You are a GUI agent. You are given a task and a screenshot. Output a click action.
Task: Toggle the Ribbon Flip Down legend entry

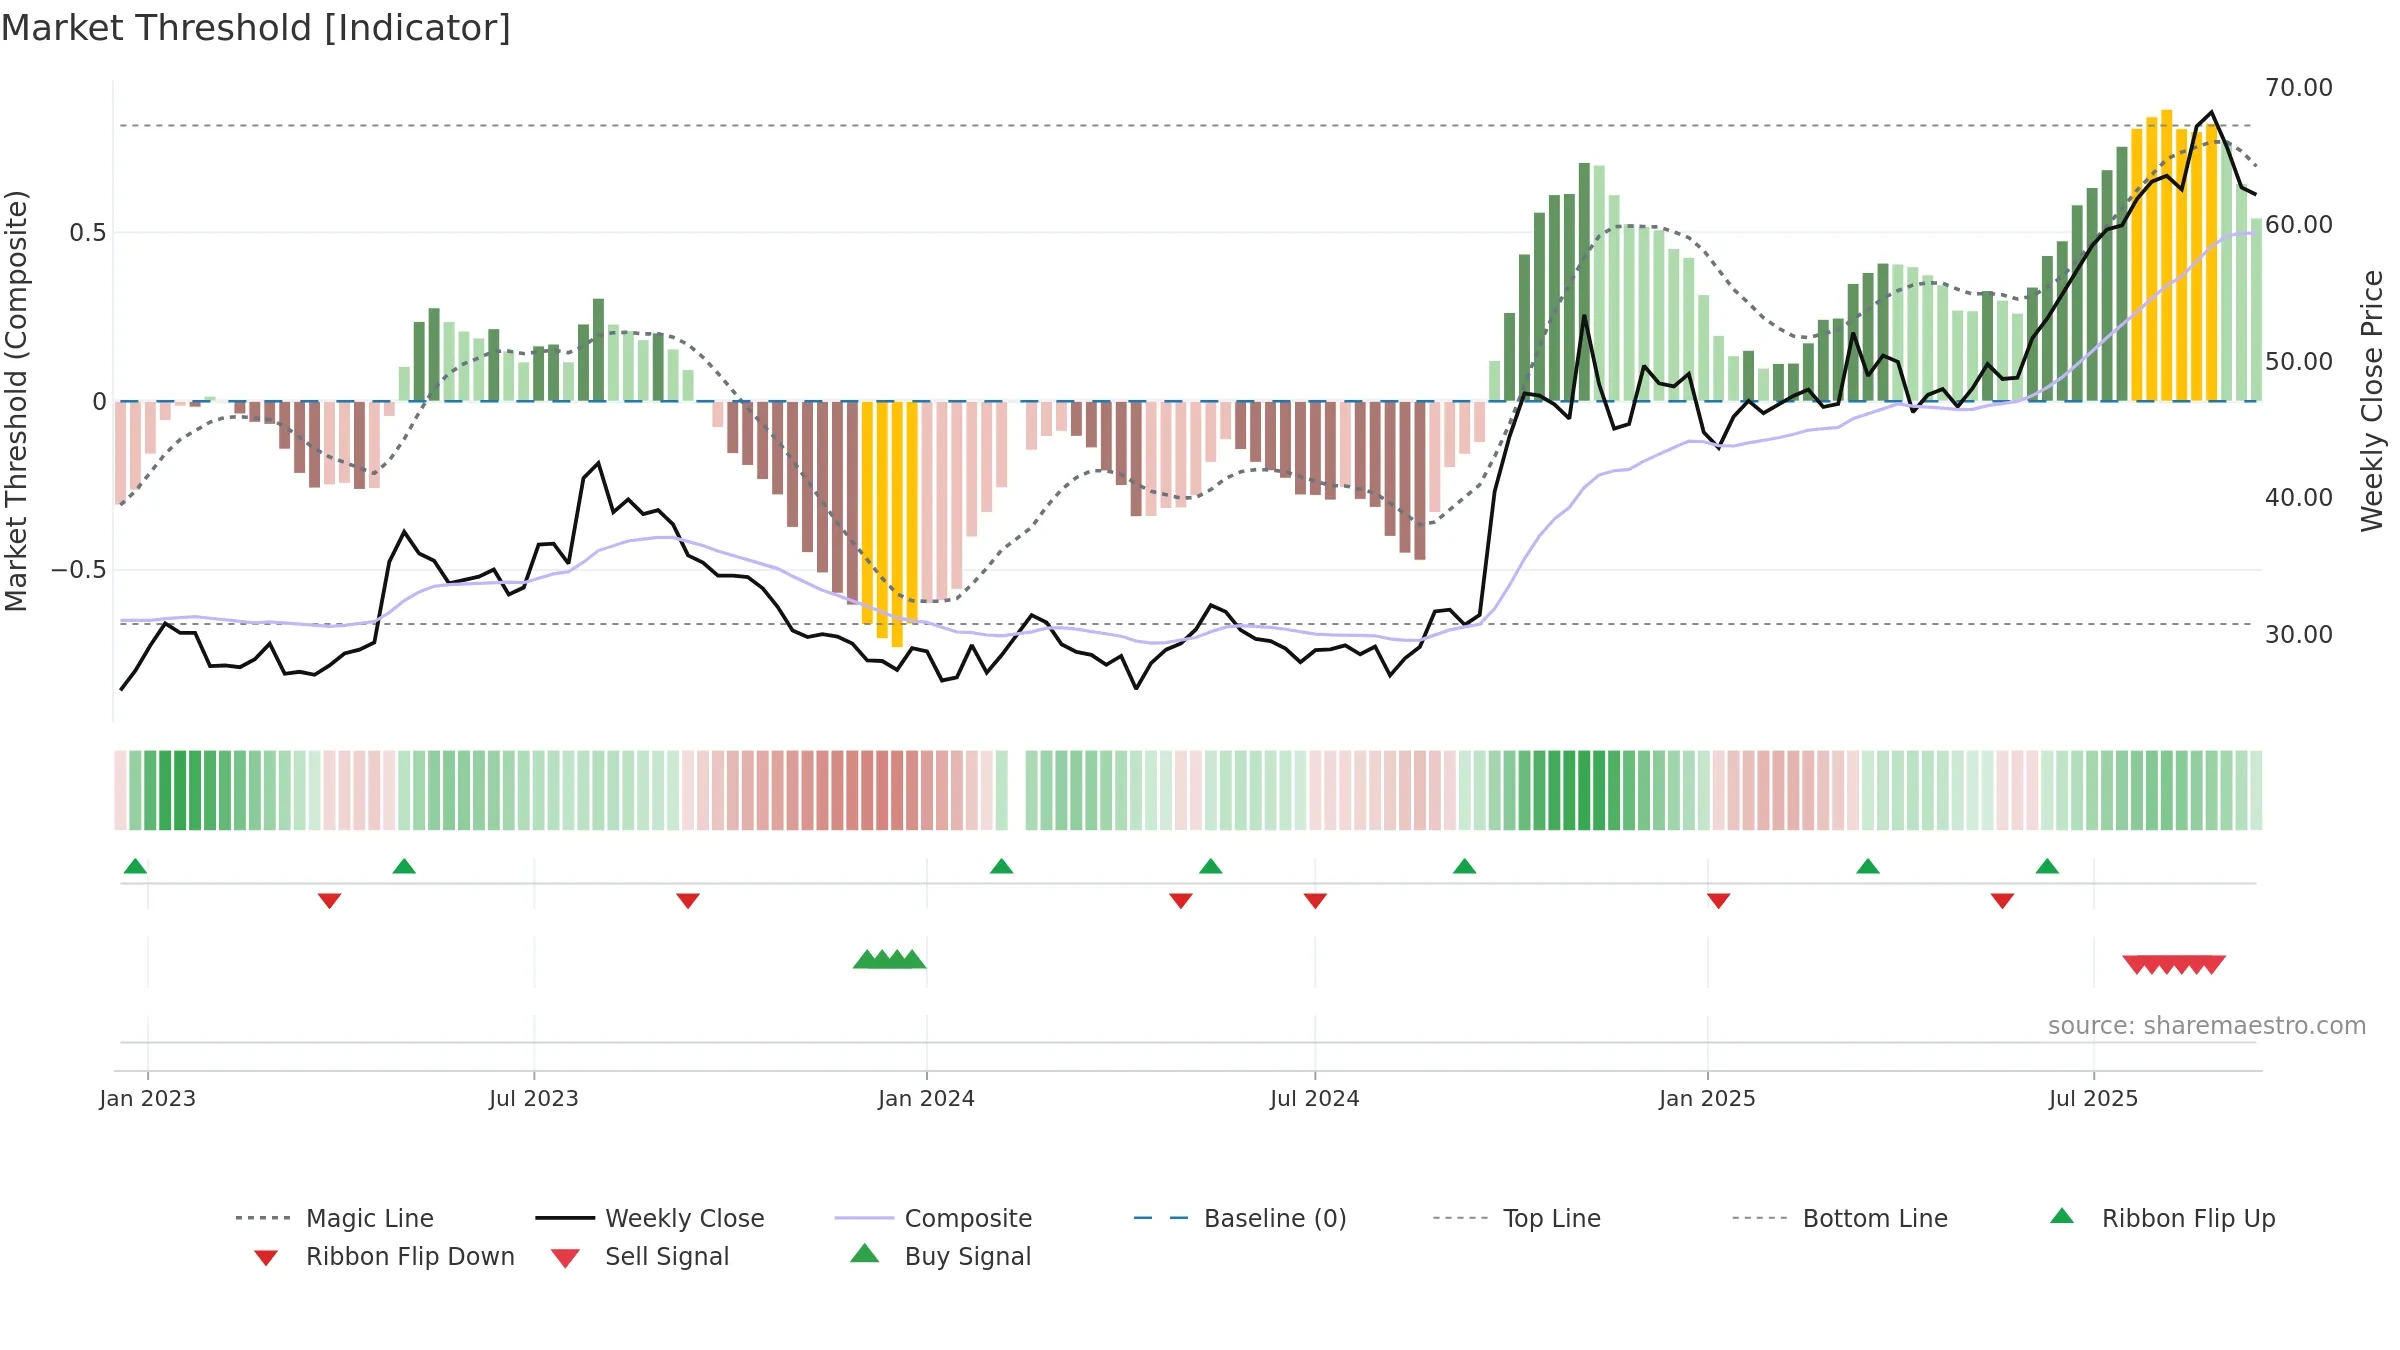click(384, 1256)
